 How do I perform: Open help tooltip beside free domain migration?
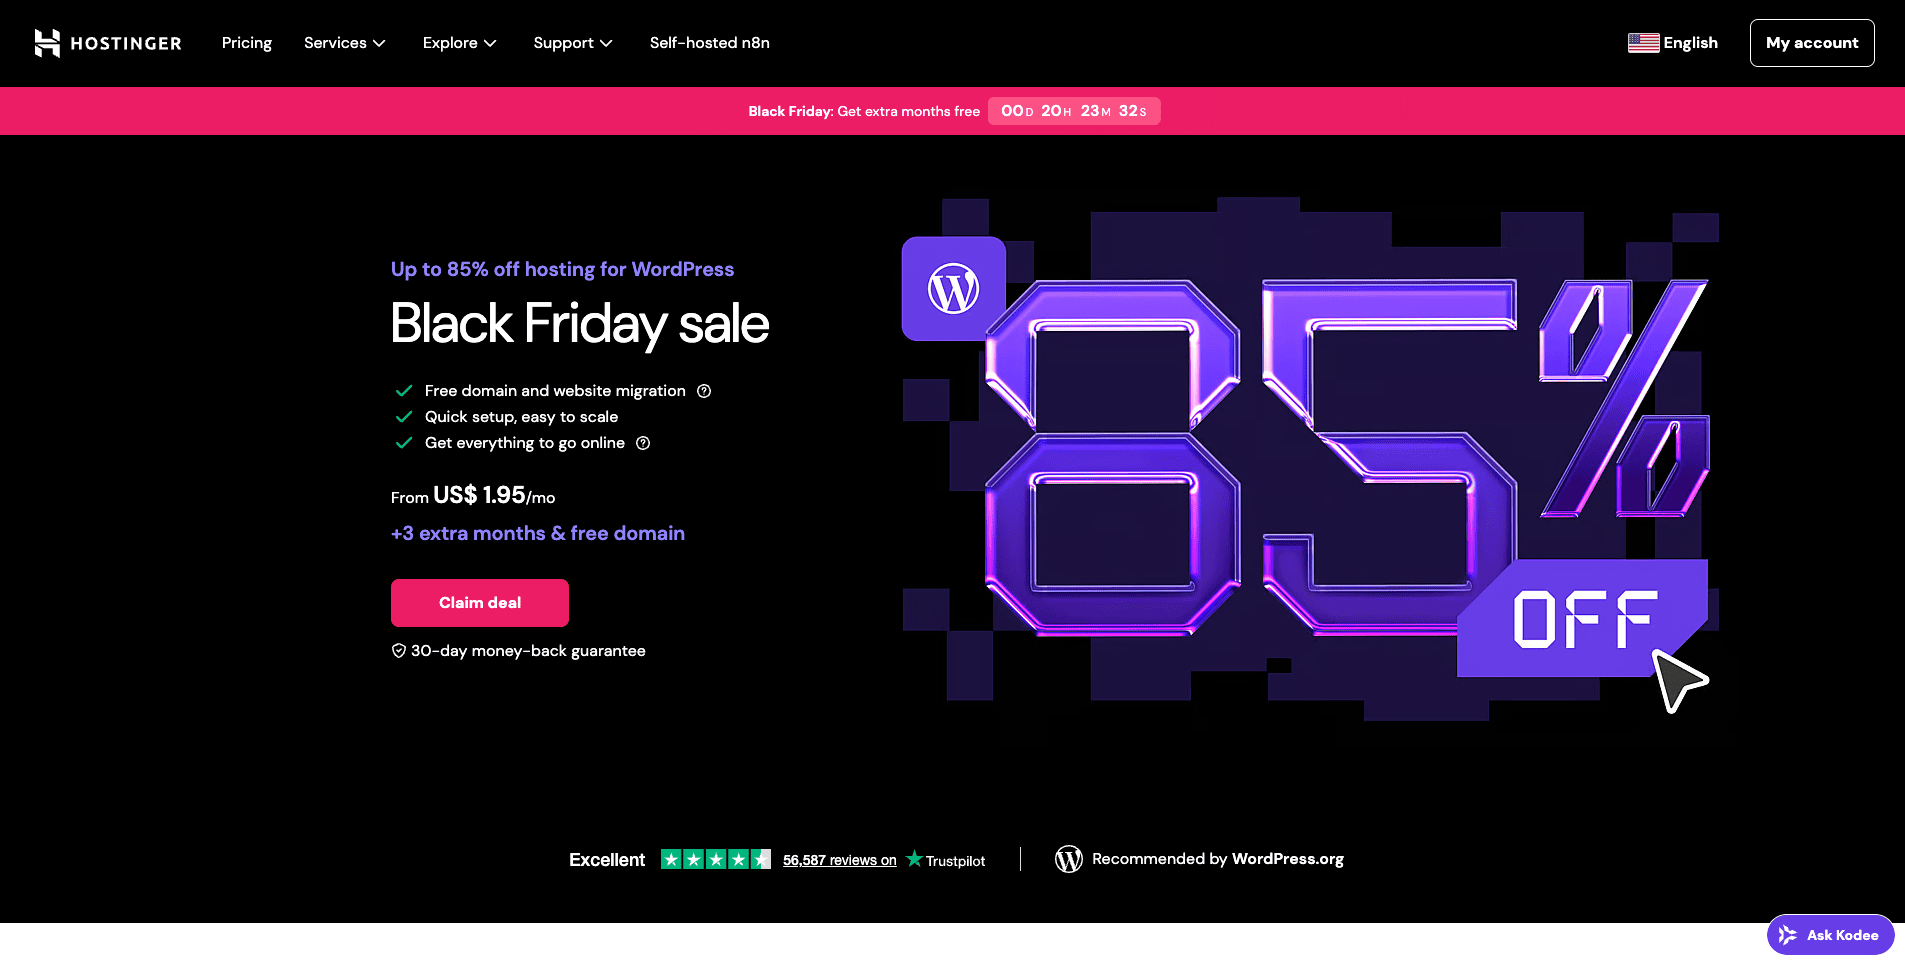[704, 391]
